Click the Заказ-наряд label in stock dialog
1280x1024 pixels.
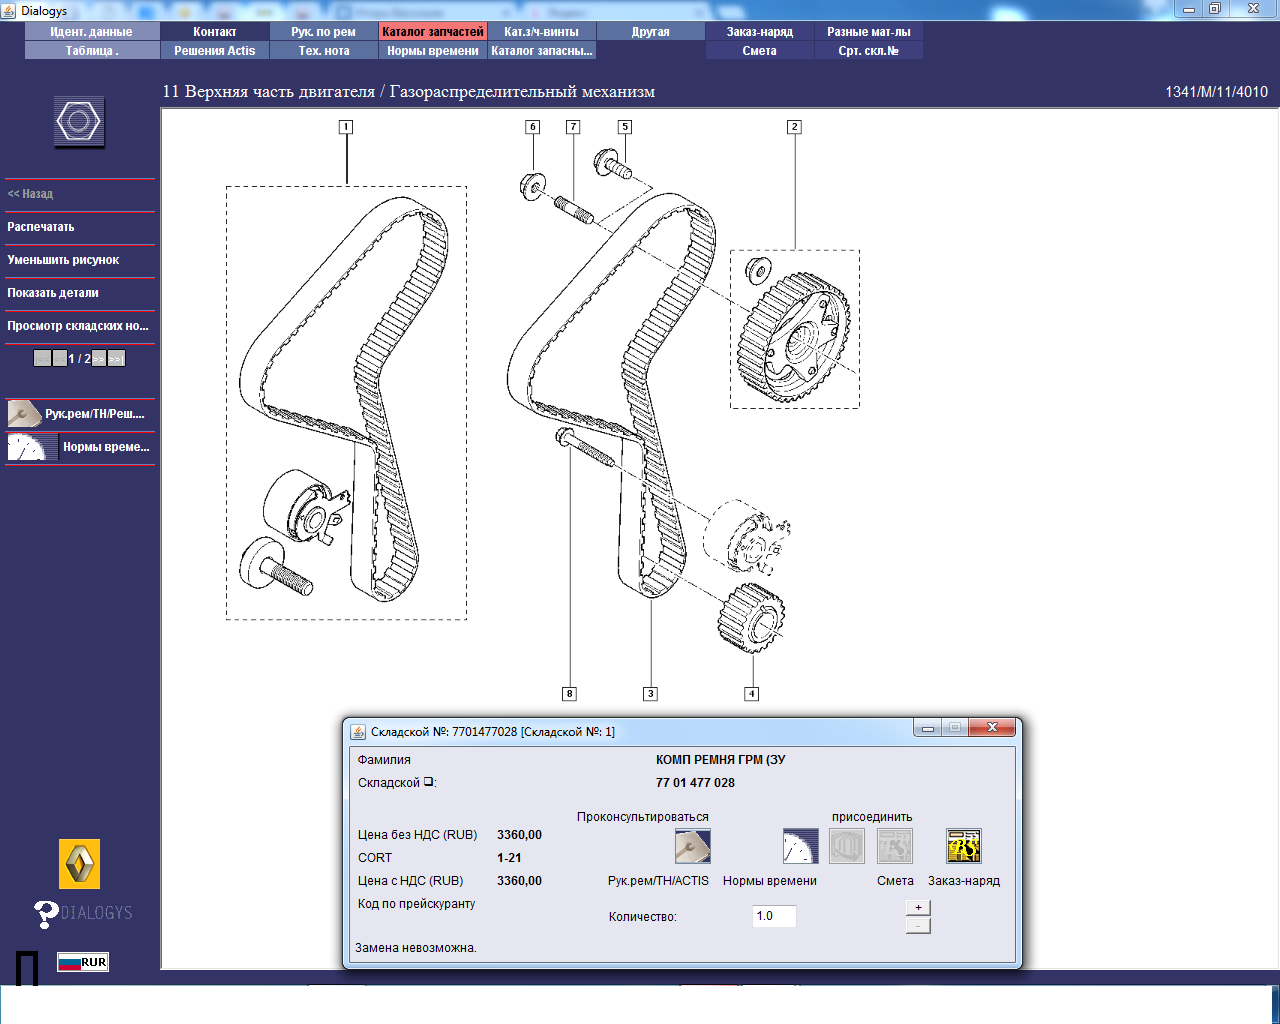(x=964, y=881)
